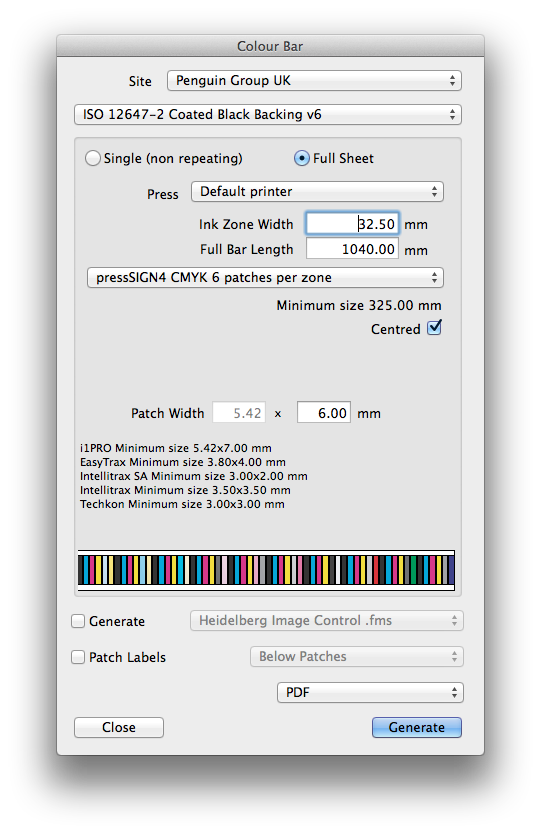Screen dimensions: 541x834
Task: Click the Full Bar Length input field
Action: tap(352, 249)
